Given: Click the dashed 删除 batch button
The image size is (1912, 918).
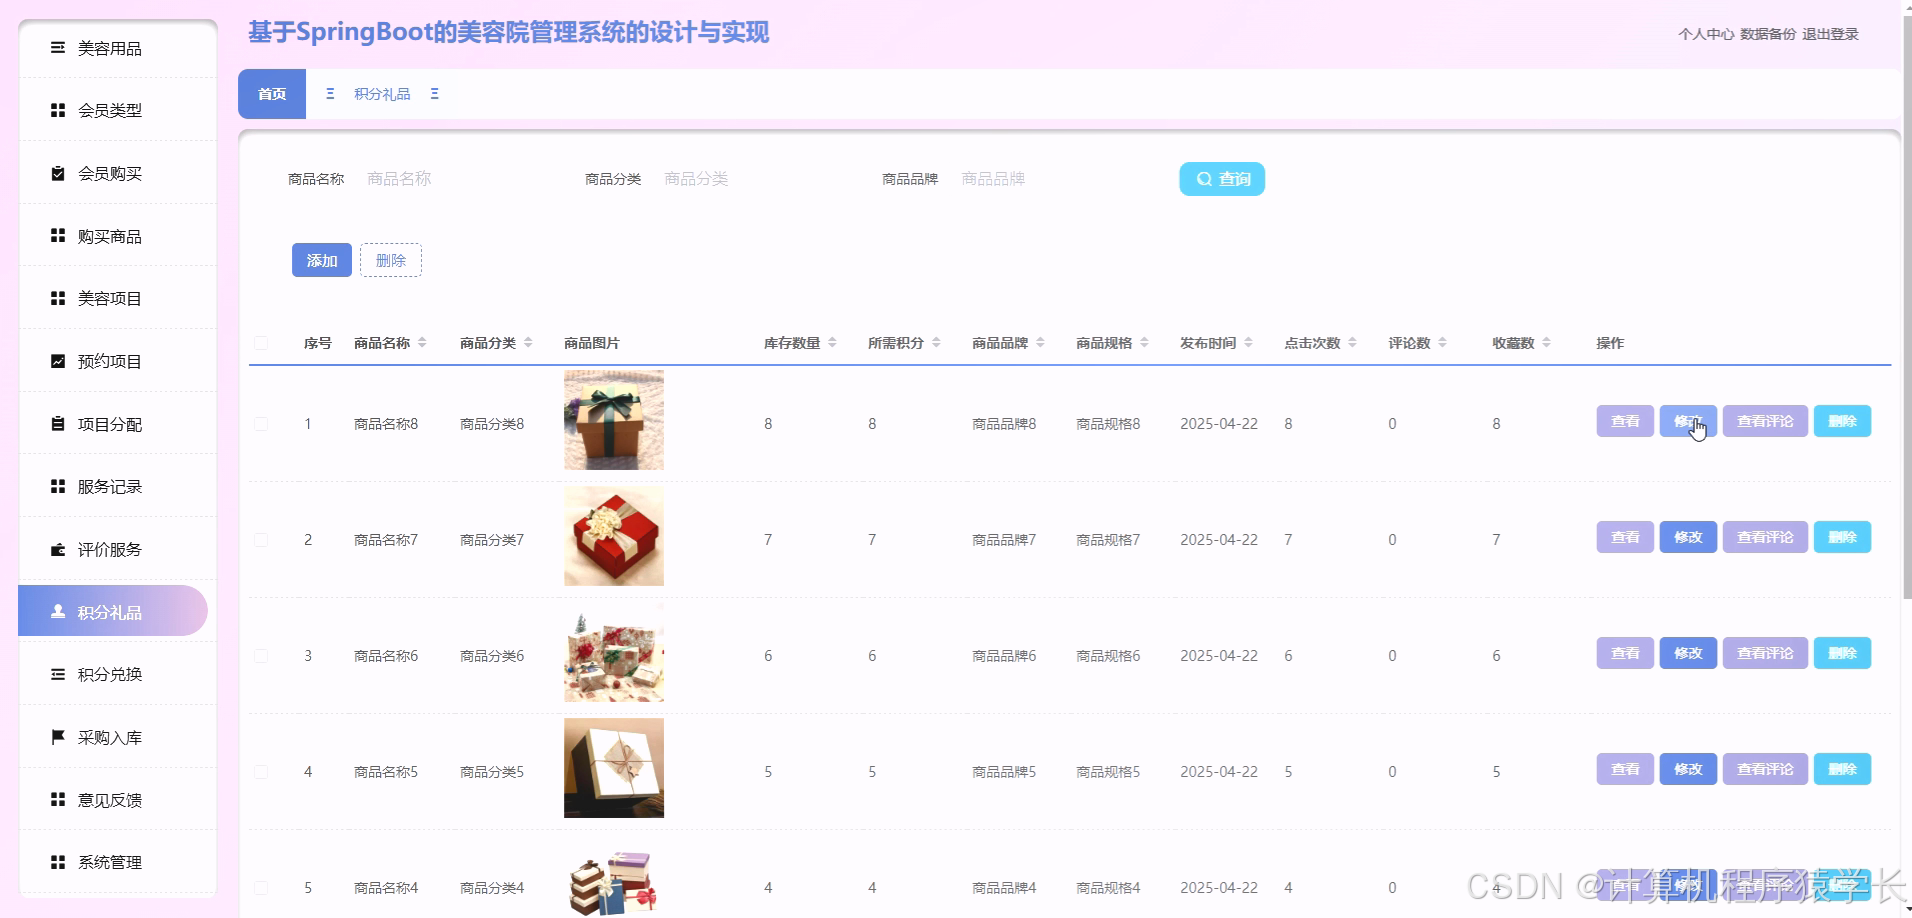Looking at the screenshot, I should (391, 260).
